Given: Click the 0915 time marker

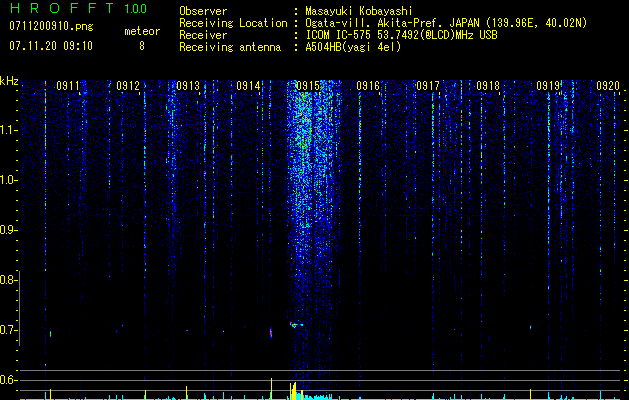Looking at the screenshot, I should pyautogui.click(x=308, y=85).
